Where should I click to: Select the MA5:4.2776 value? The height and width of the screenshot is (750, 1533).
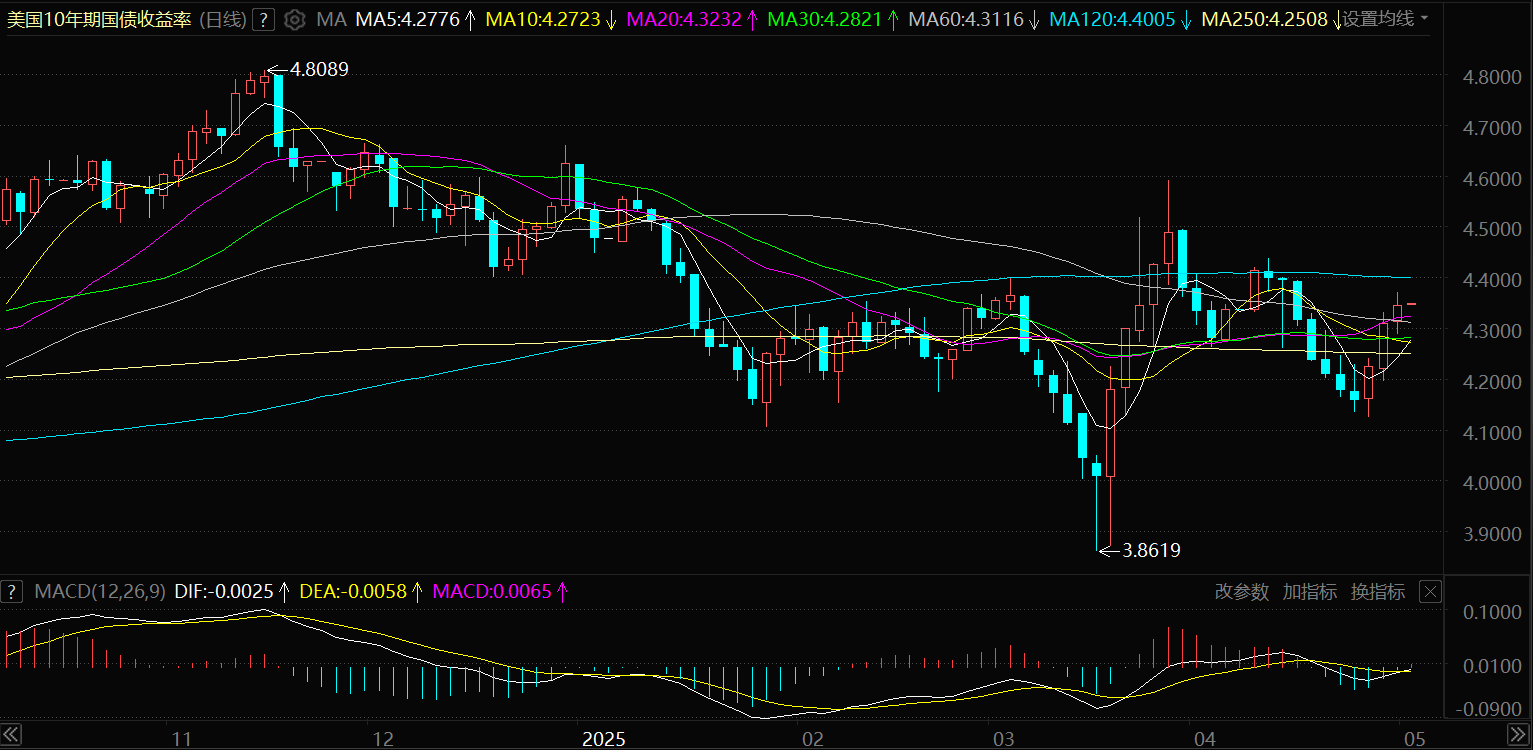[409, 19]
